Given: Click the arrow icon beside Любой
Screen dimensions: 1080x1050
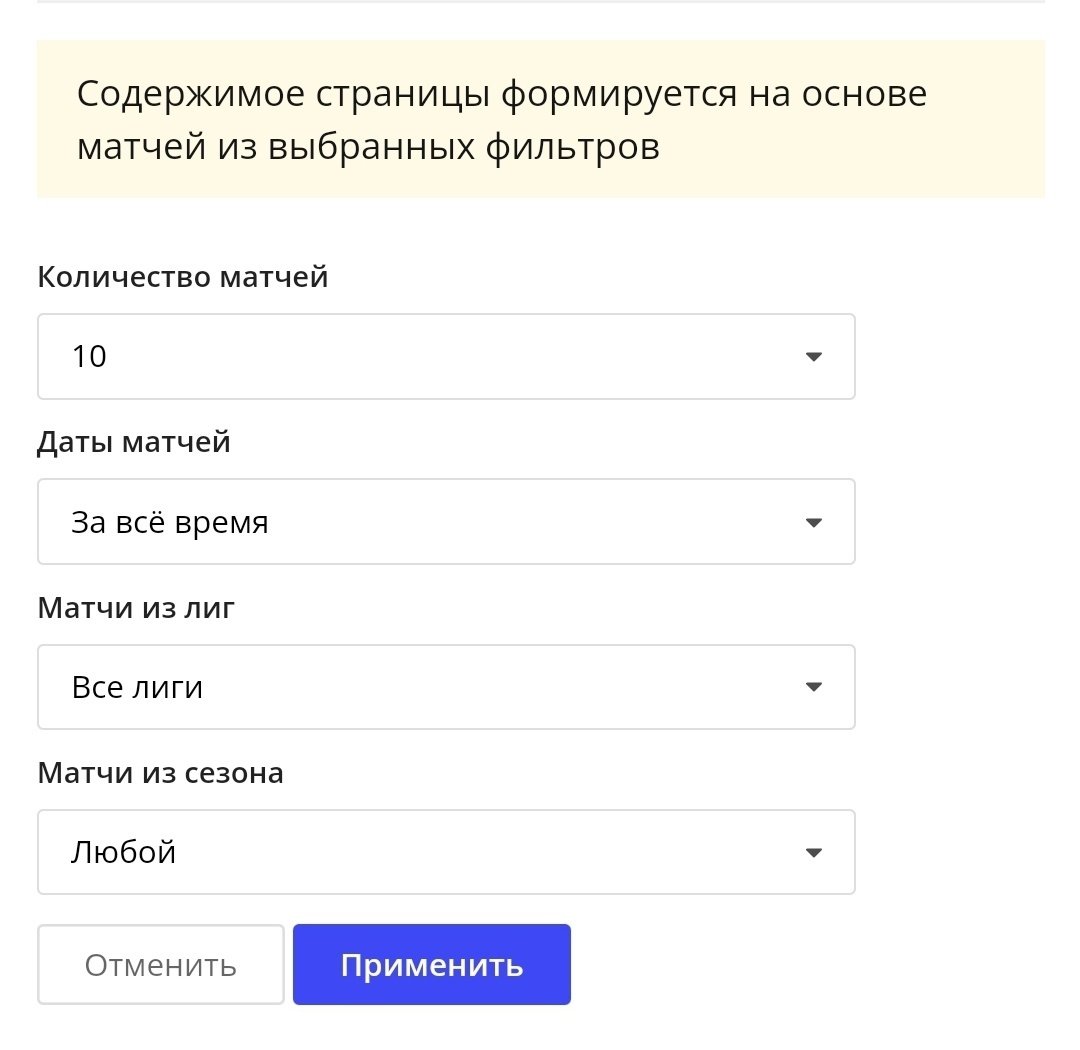Looking at the screenshot, I should pos(814,852).
